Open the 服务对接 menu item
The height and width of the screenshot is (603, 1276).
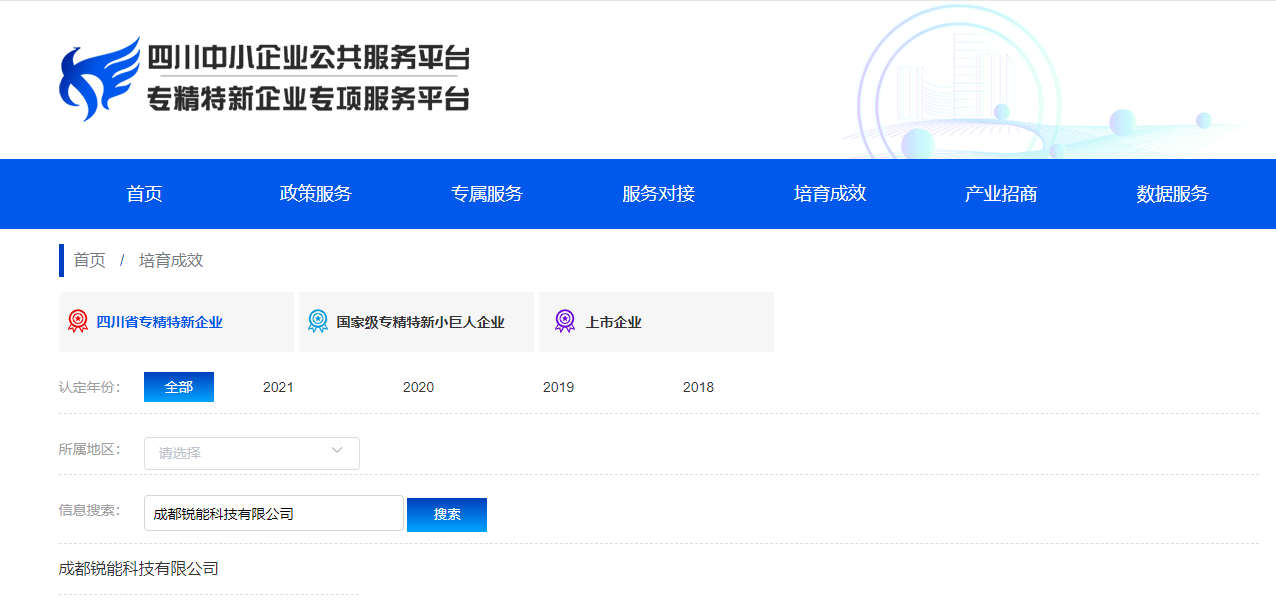click(x=657, y=194)
